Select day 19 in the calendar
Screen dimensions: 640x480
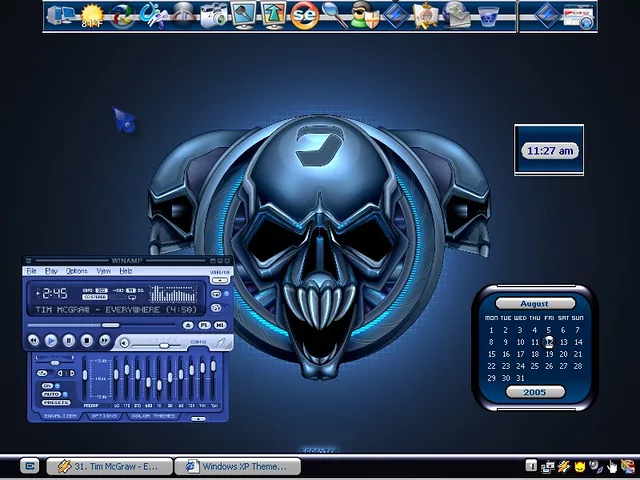549,354
